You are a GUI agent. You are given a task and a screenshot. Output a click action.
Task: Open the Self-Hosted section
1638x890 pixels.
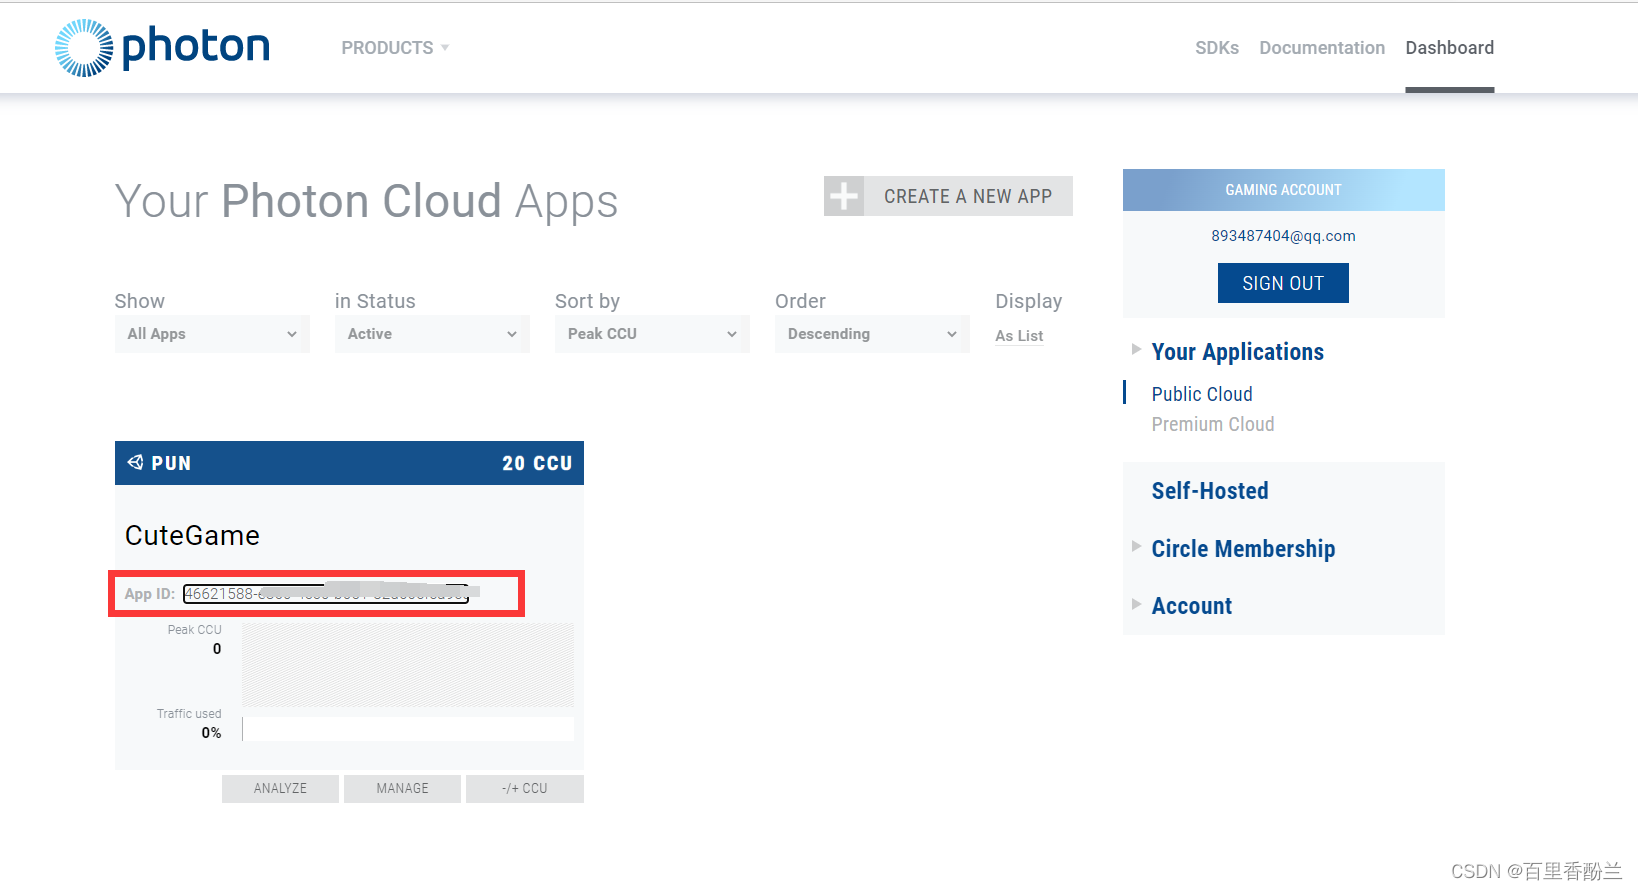pyautogui.click(x=1210, y=491)
